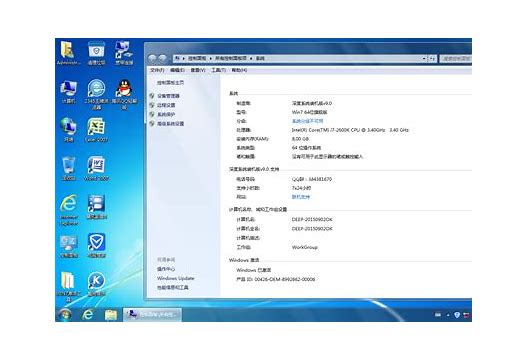Open the 文件(F) menu
Viewport: 528px width, 360px height.
pos(157,70)
